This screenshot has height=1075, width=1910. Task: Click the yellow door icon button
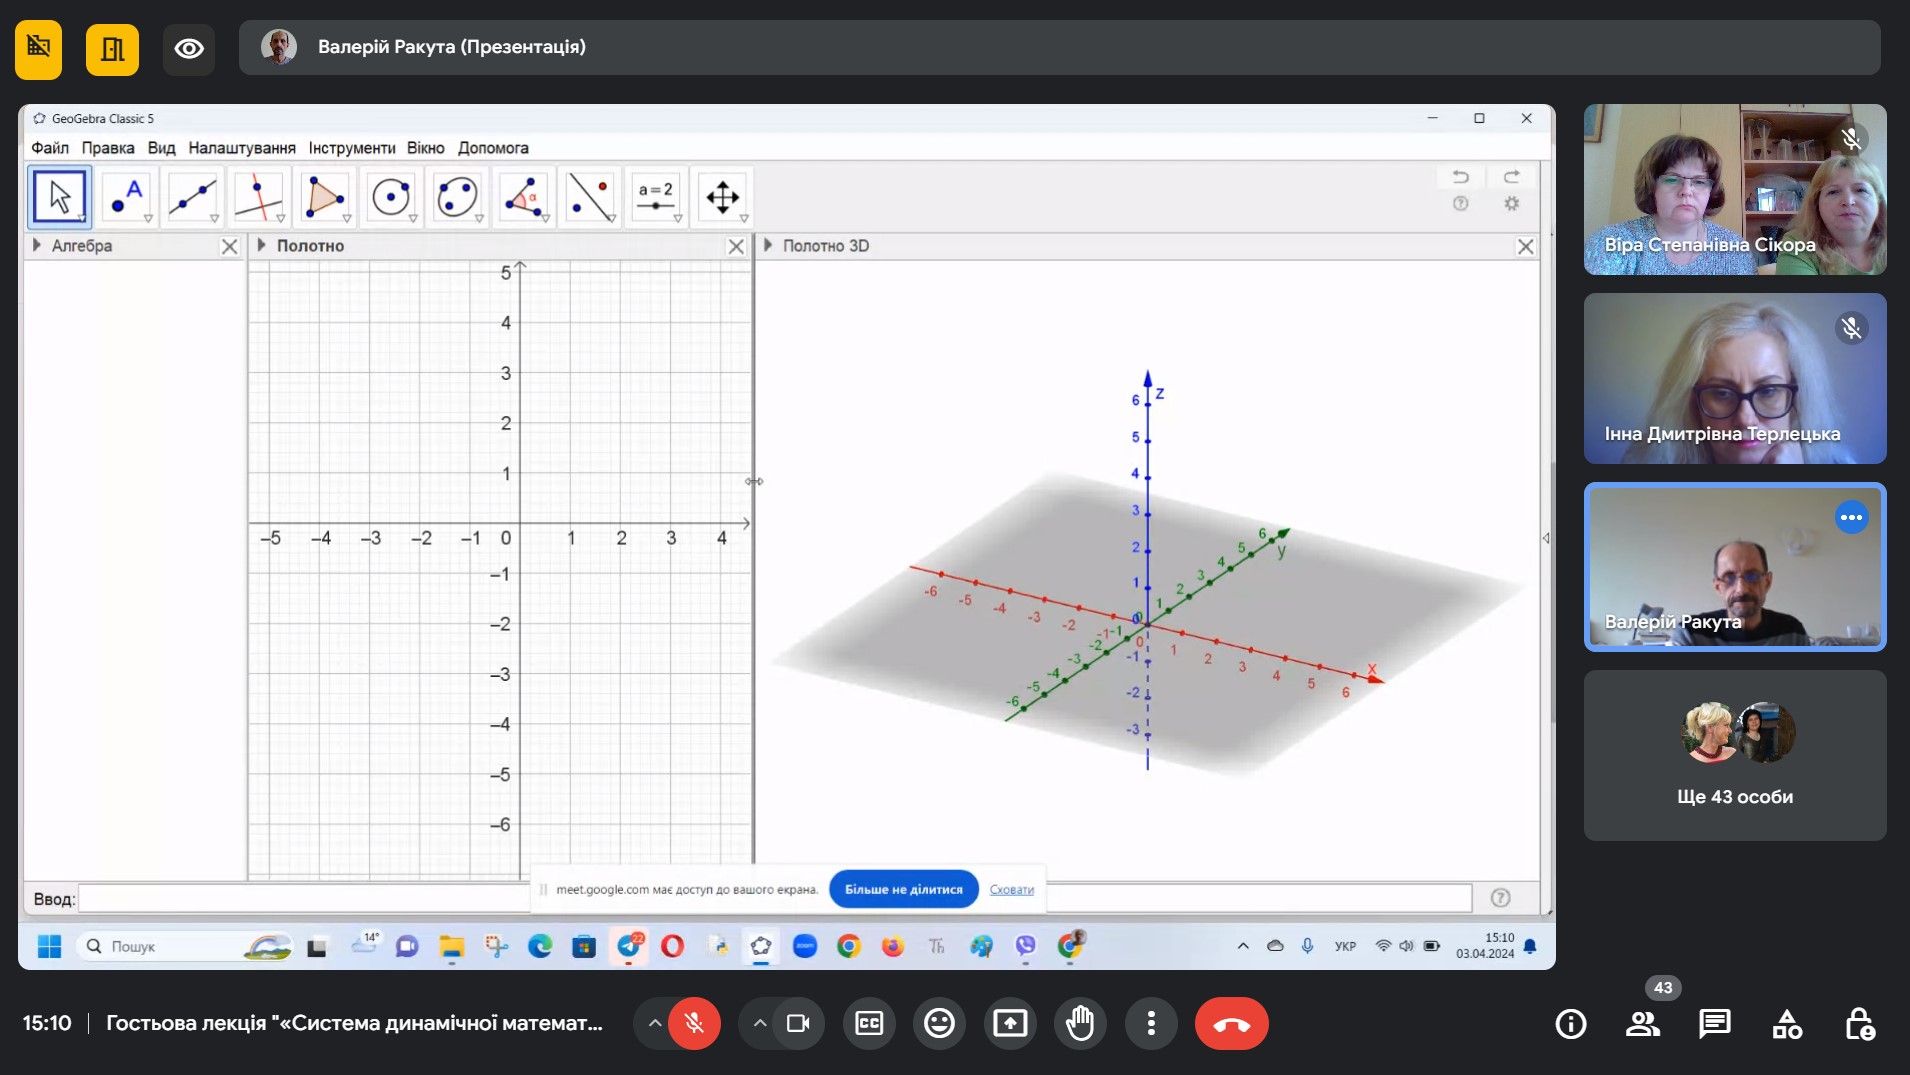pos(112,49)
